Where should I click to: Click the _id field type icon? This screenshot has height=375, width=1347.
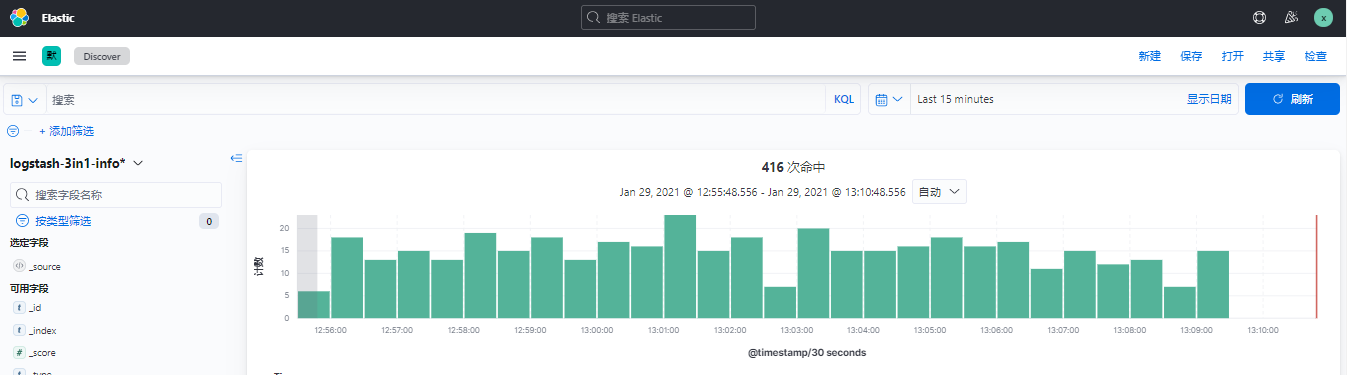(18, 308)
